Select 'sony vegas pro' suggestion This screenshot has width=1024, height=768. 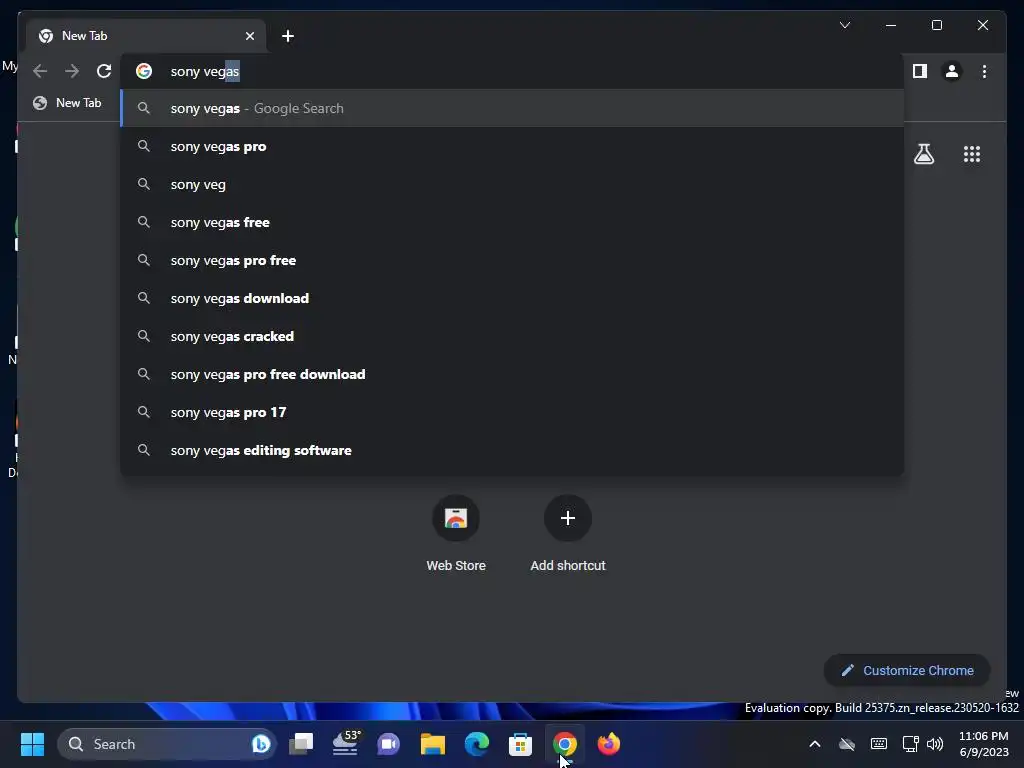(513, 146)
